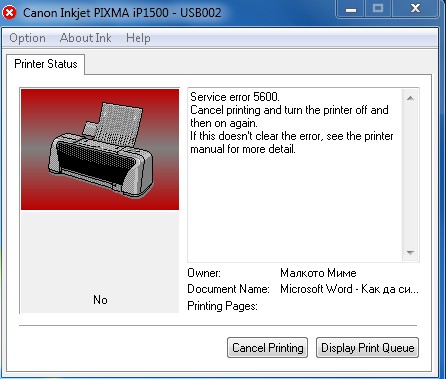Click the Owner name value
446x379 pixels.
(x=318, y=273)
